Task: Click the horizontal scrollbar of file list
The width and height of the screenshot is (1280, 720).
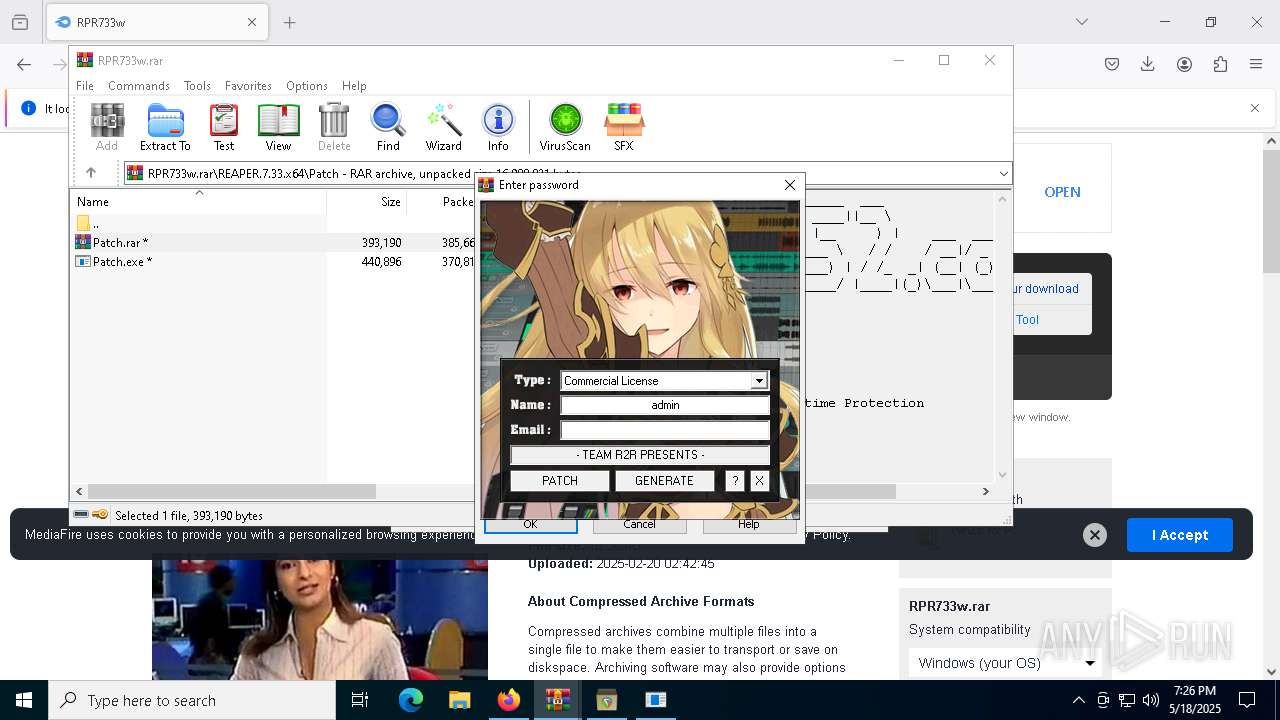Action: (x=232, y=491)
